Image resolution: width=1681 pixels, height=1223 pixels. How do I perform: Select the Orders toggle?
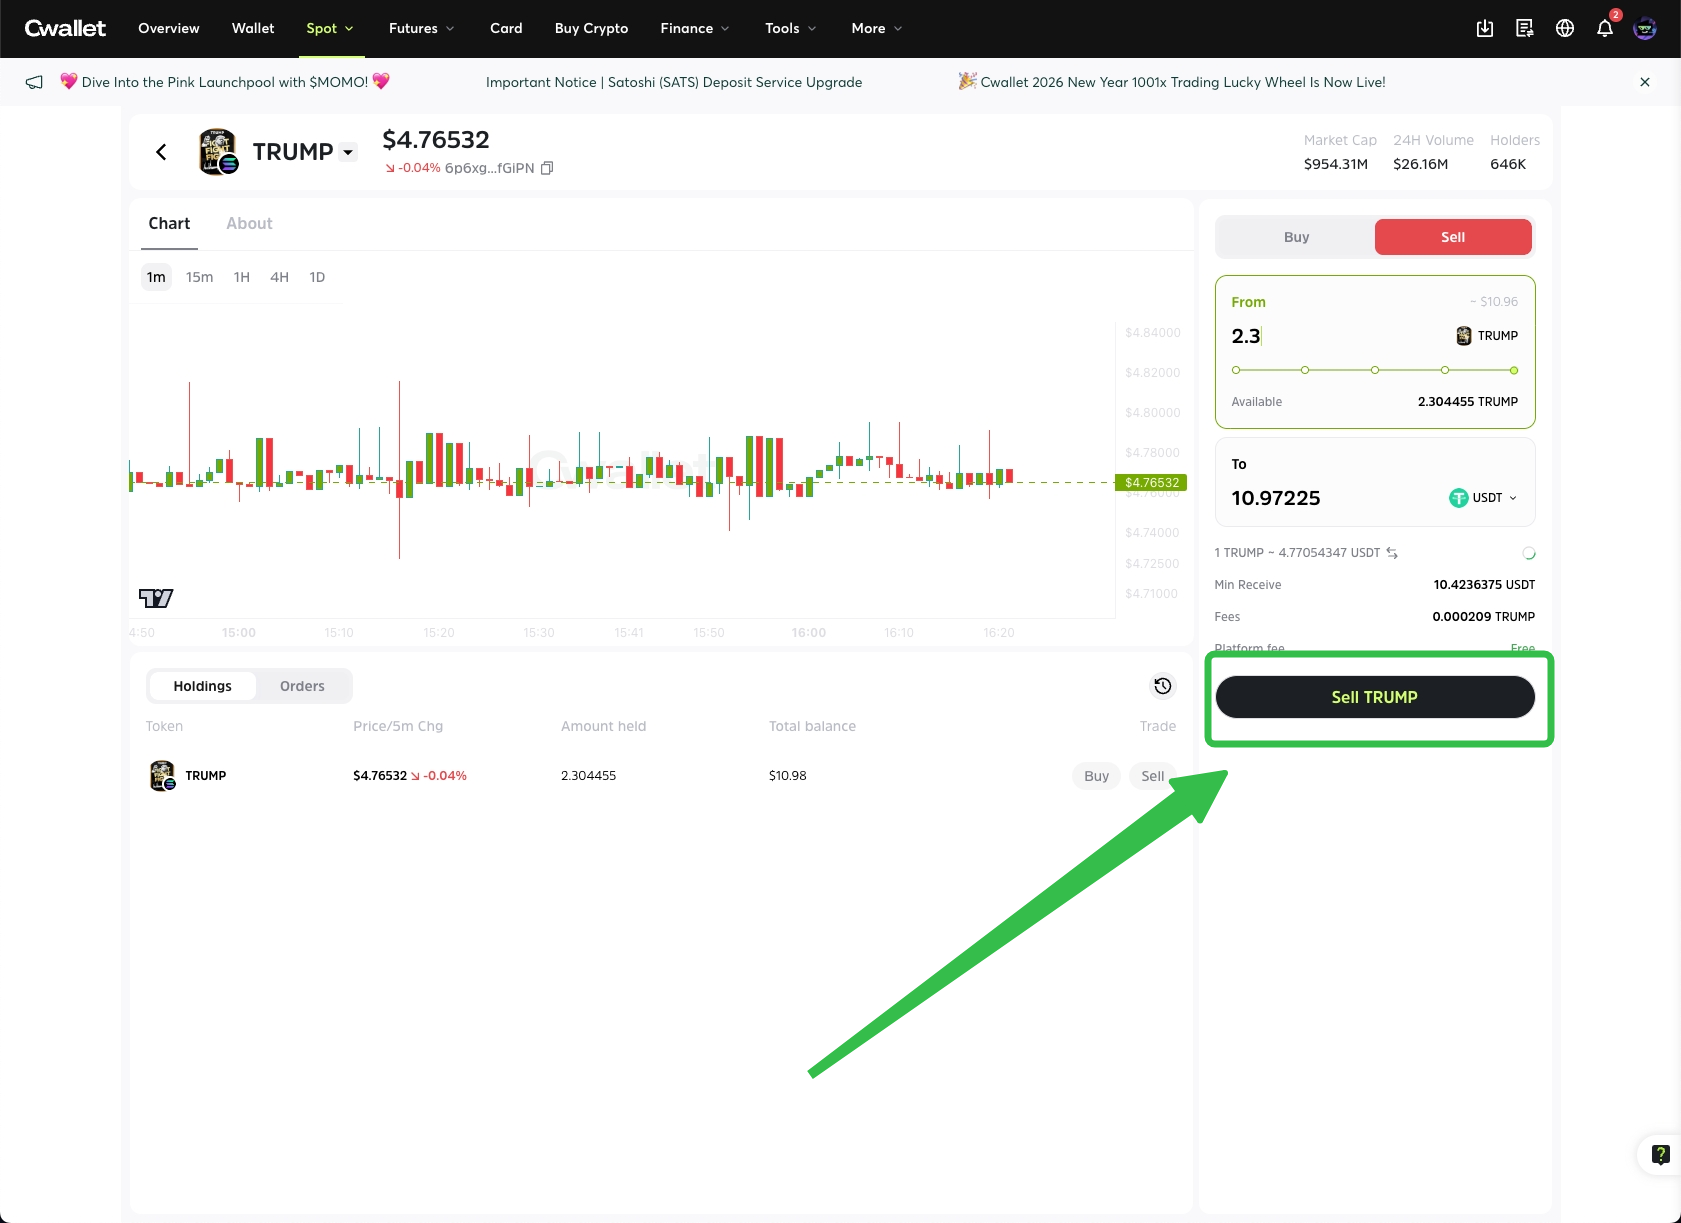tap(302, 686)
